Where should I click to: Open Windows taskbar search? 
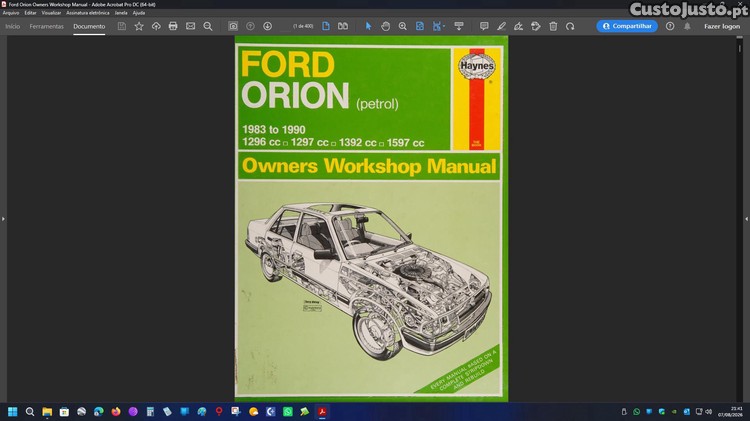coord(30,411)
